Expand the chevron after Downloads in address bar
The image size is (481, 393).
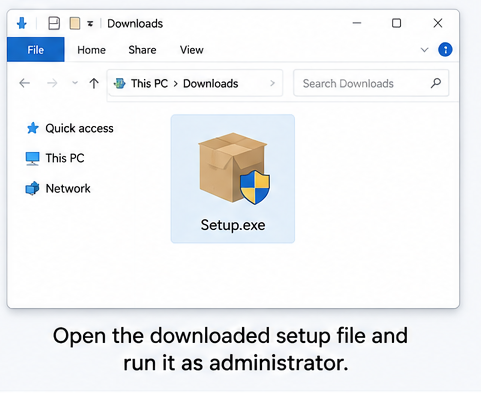pyautogui.click(x=272, y=83)
